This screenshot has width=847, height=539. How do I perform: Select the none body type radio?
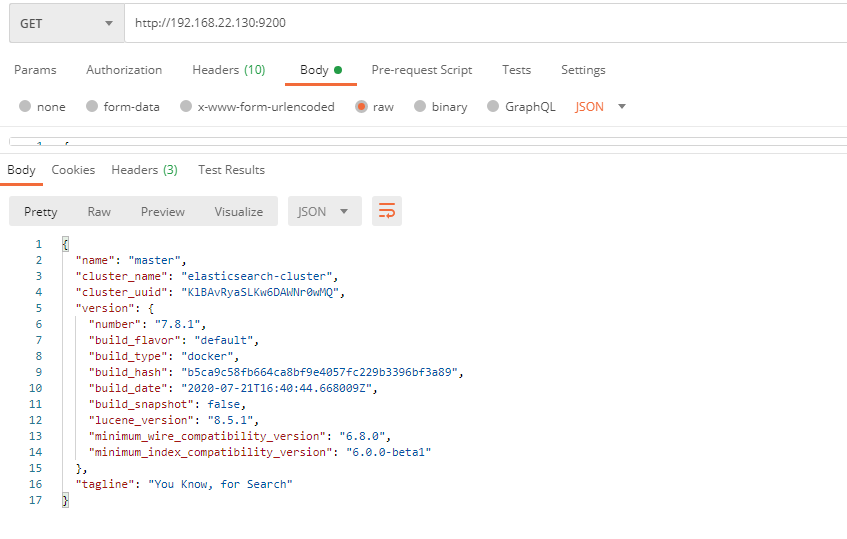[x=25, y=106]
